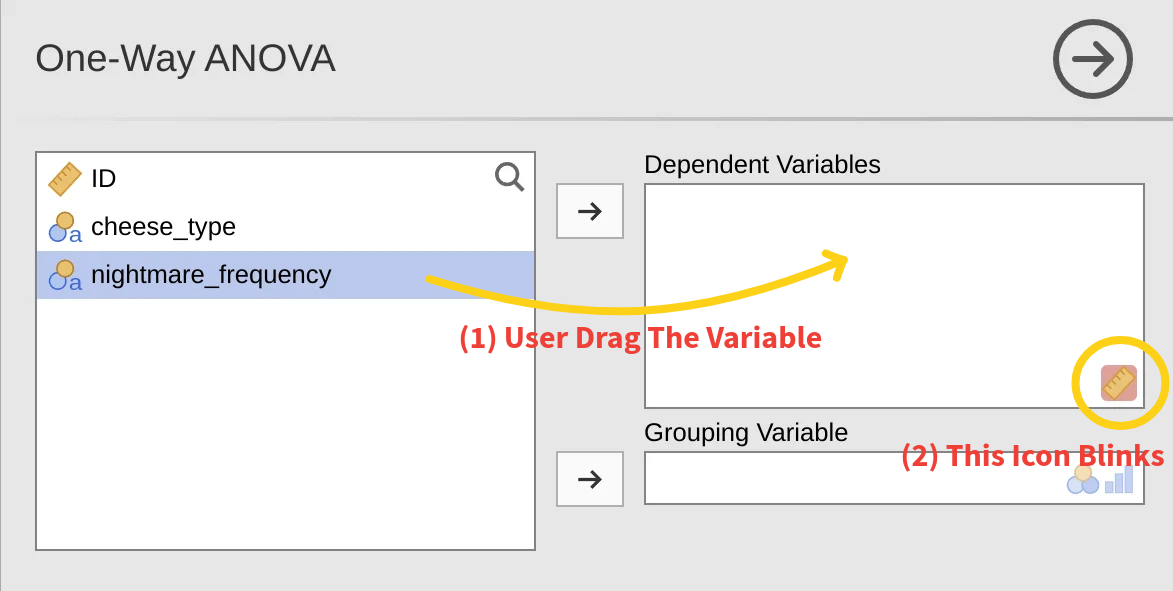1173x591 pixels.
Task: Click the red "User Drag The Variable" annotation
Action: click(640, 338)
